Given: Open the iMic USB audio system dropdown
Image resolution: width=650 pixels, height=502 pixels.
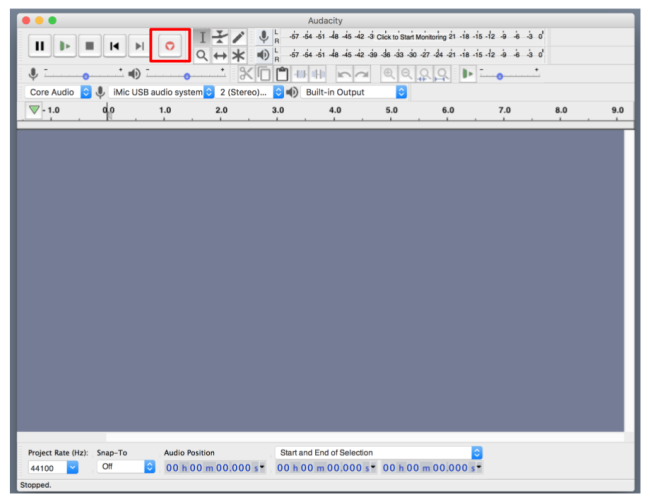Looking at the screenshot, I should click(162, 92).
